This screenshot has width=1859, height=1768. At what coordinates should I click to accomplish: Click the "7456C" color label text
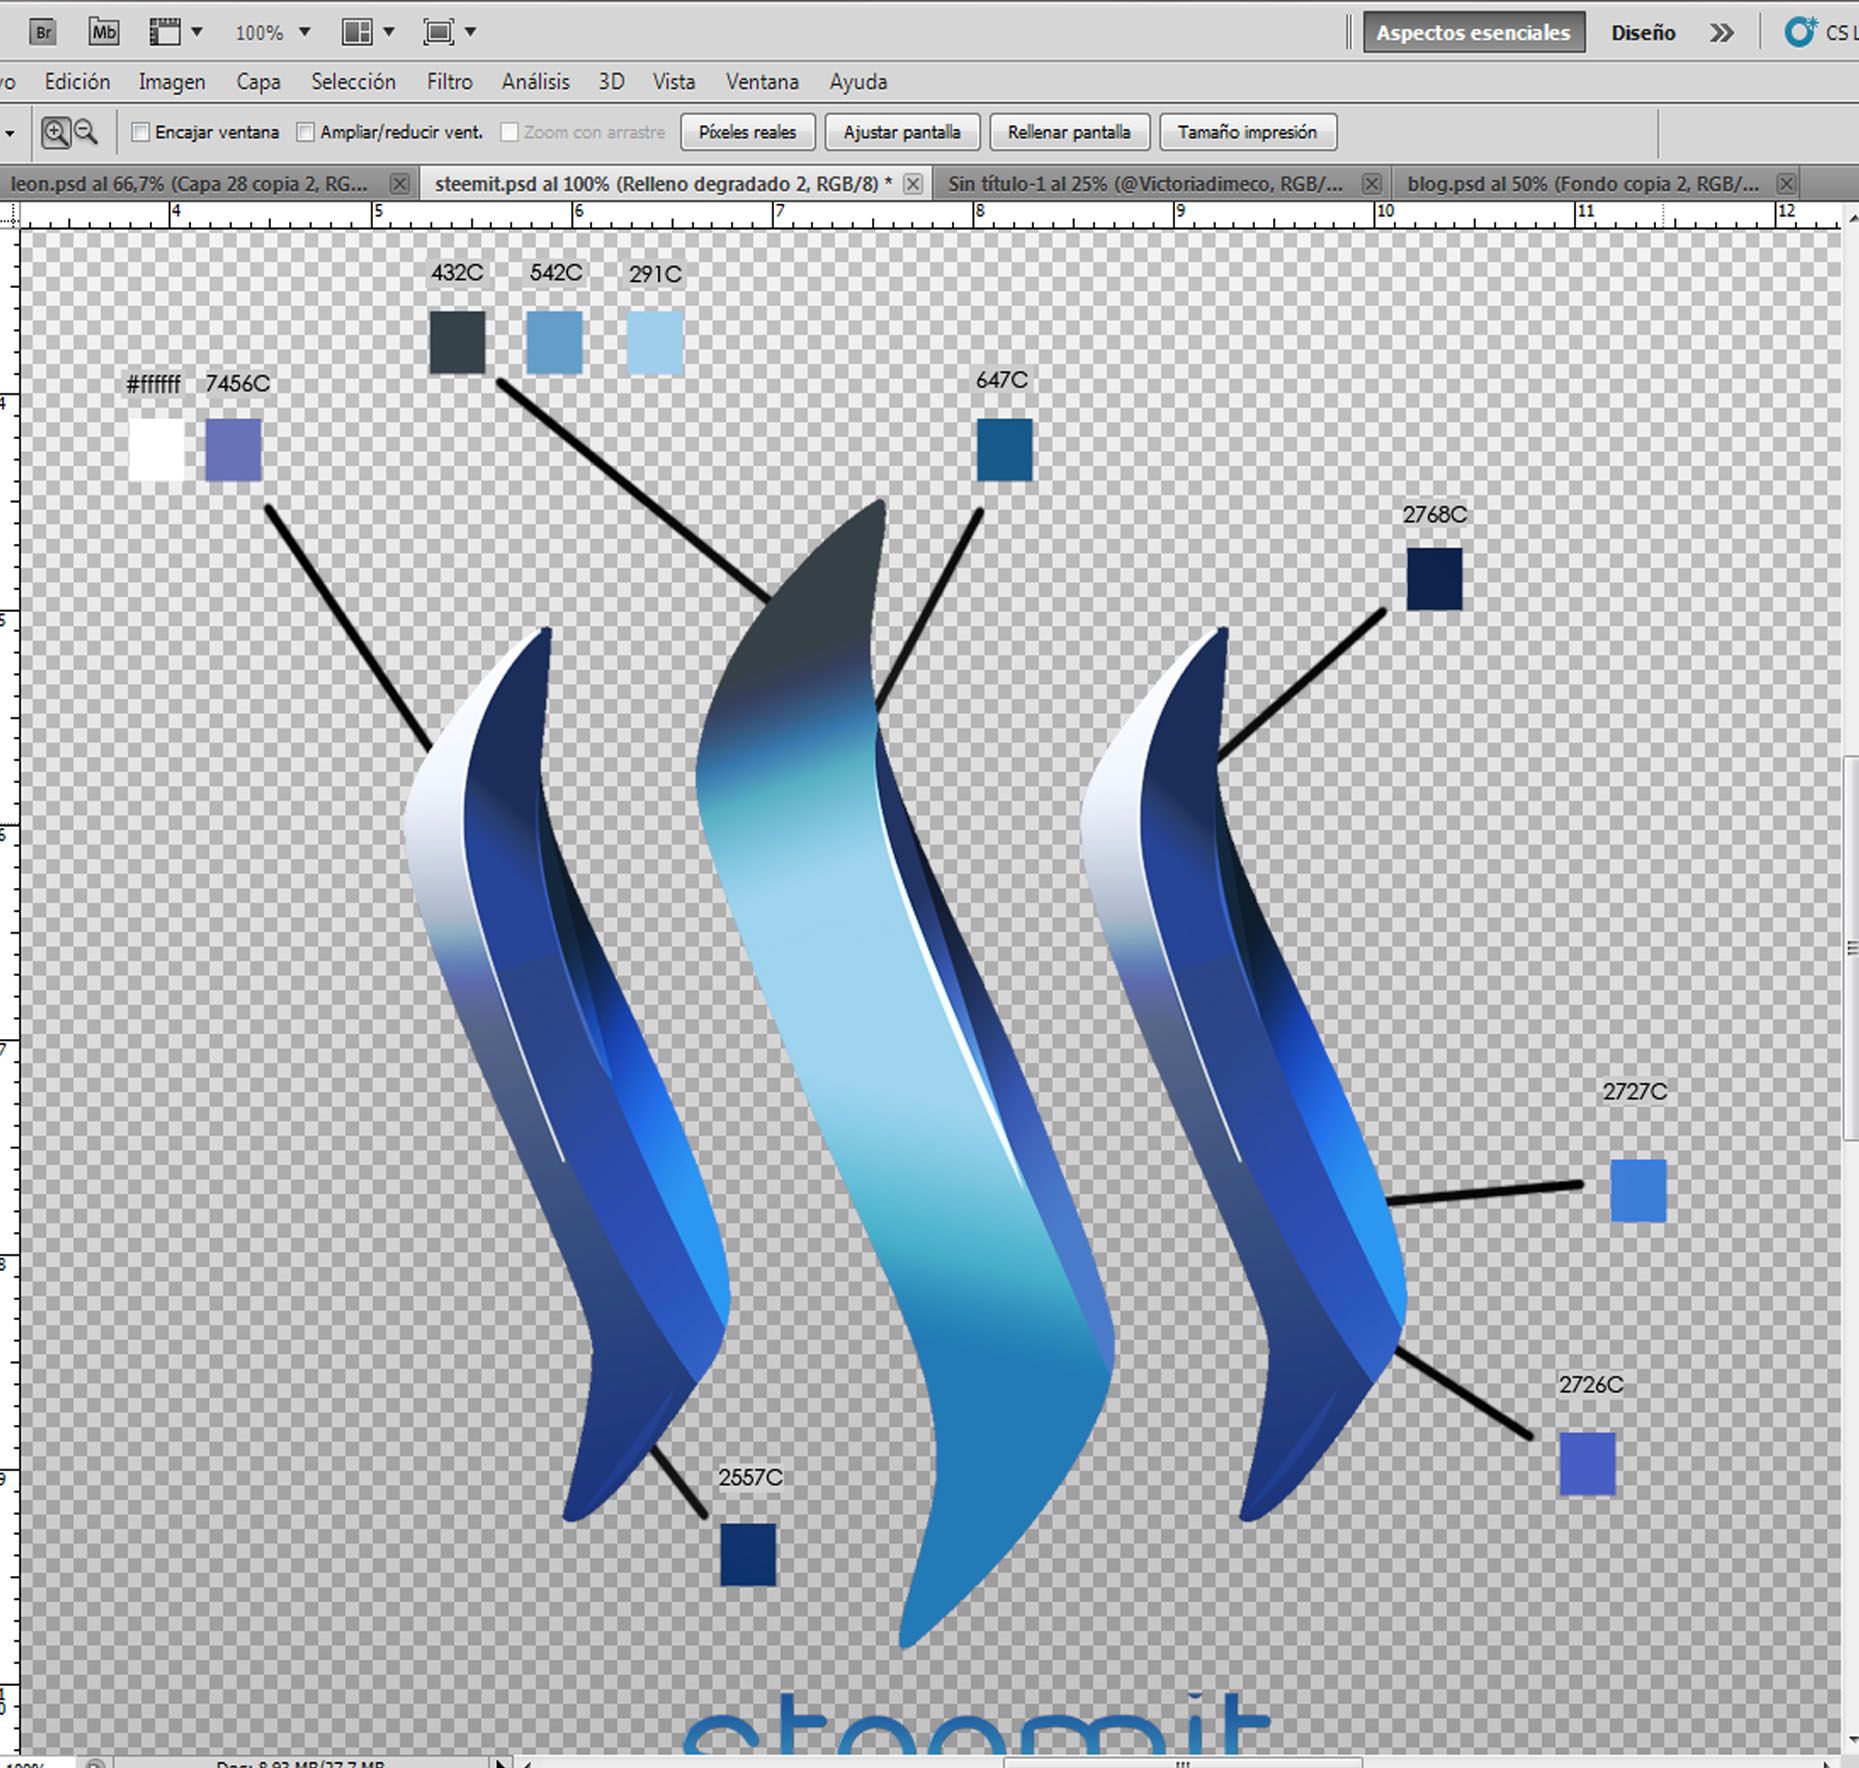click(x=237, y=384)
